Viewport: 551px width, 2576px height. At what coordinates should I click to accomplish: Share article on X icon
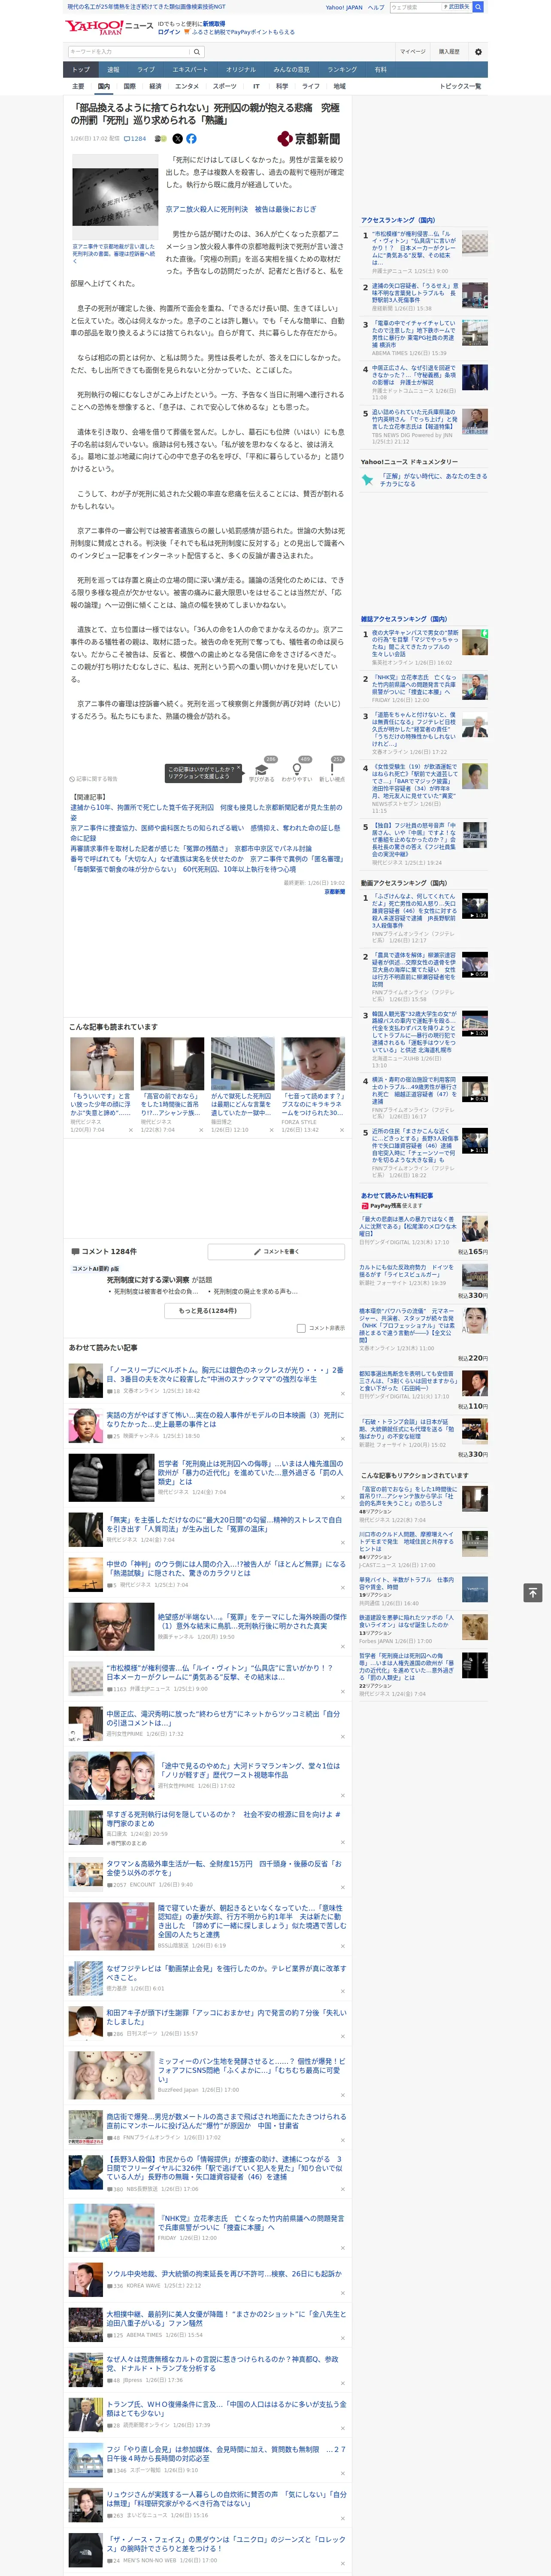pos(178,139)
